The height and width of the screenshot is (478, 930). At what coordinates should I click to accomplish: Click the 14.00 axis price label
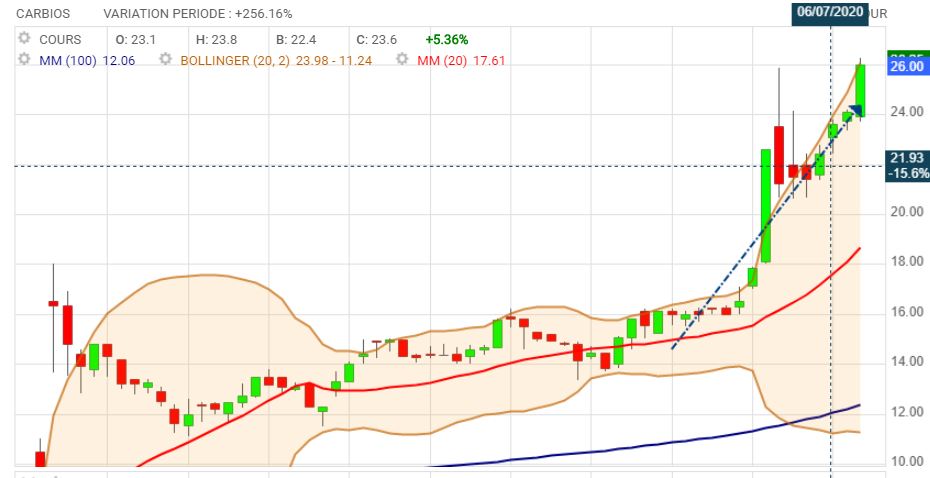(907, 362)
